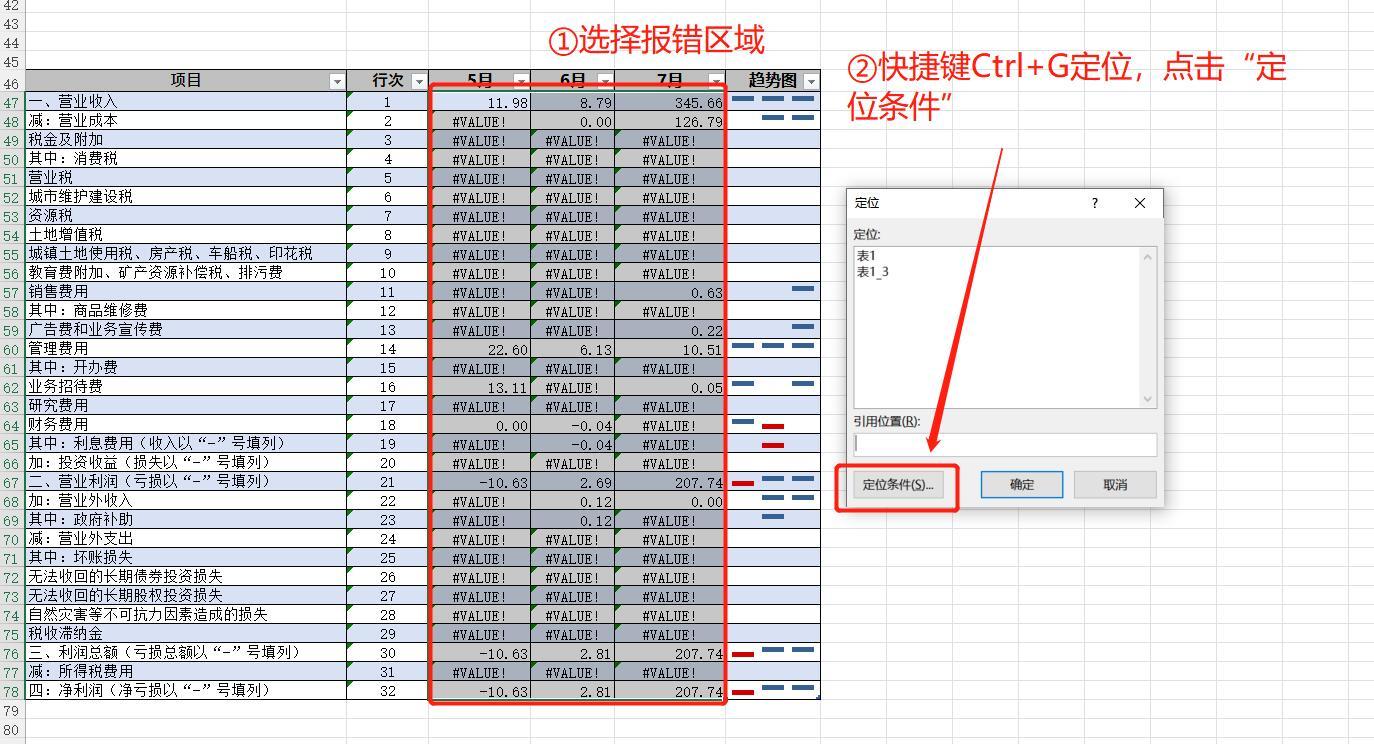1374x744 pixels.
Task: Select row header 78
Action: coord(12,690)
